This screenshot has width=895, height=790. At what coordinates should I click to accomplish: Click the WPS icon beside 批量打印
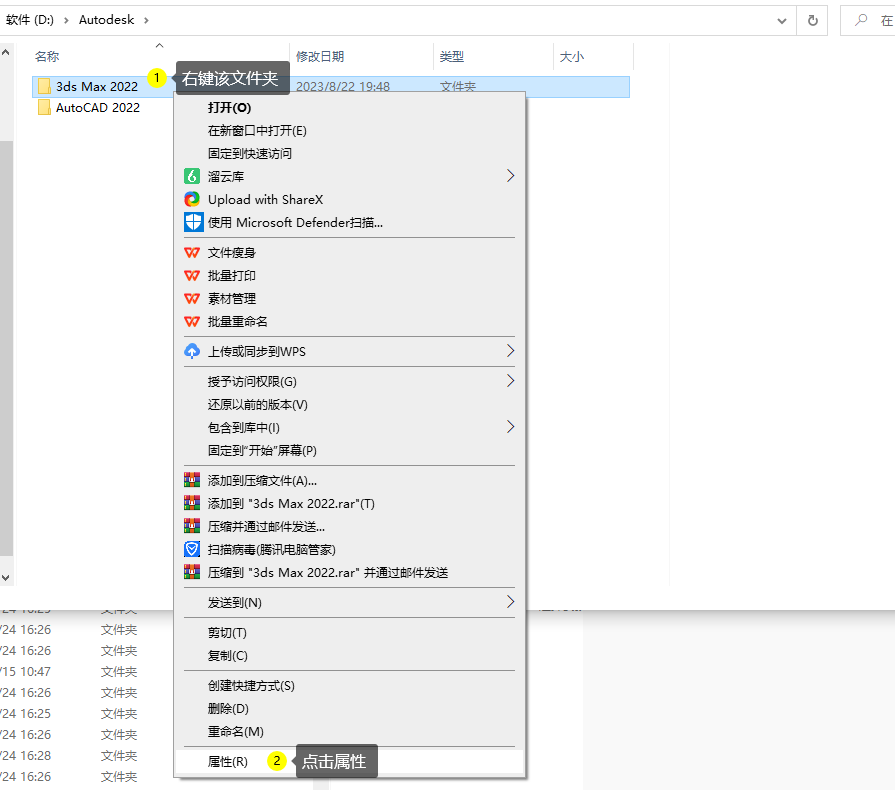[192, 276]
